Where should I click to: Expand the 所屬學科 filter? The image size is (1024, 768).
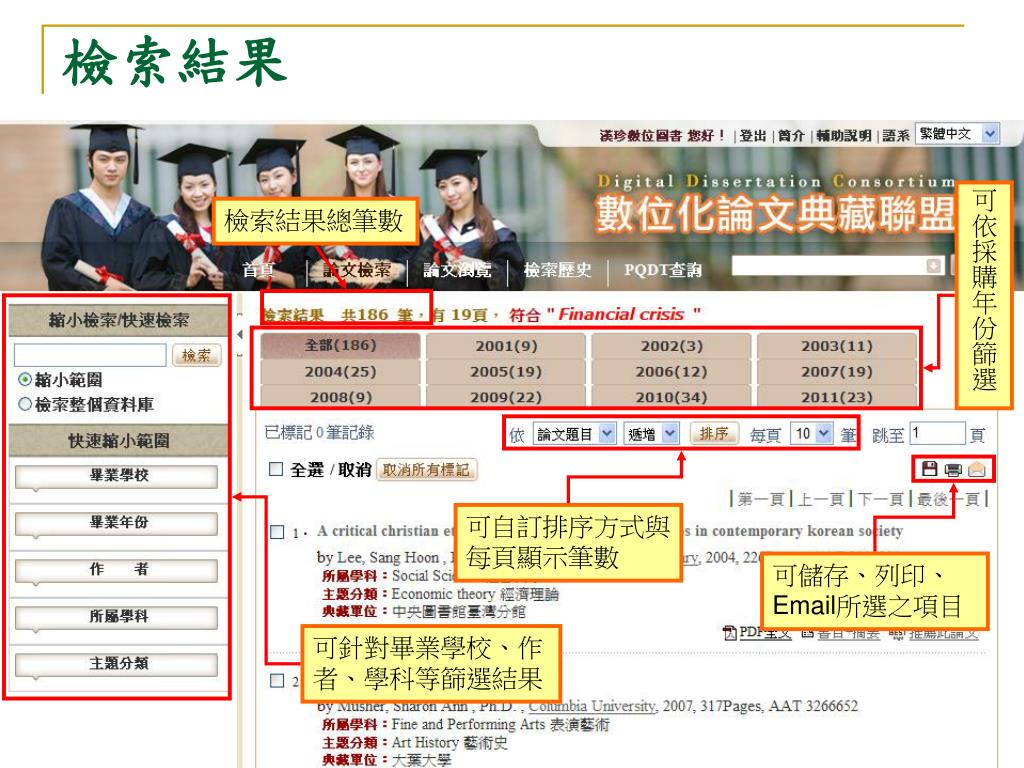coord(116,617)
